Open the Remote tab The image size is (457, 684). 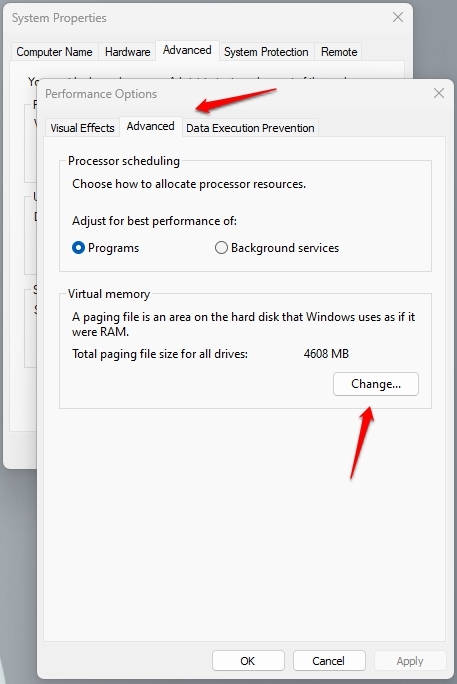click(339, 52)
